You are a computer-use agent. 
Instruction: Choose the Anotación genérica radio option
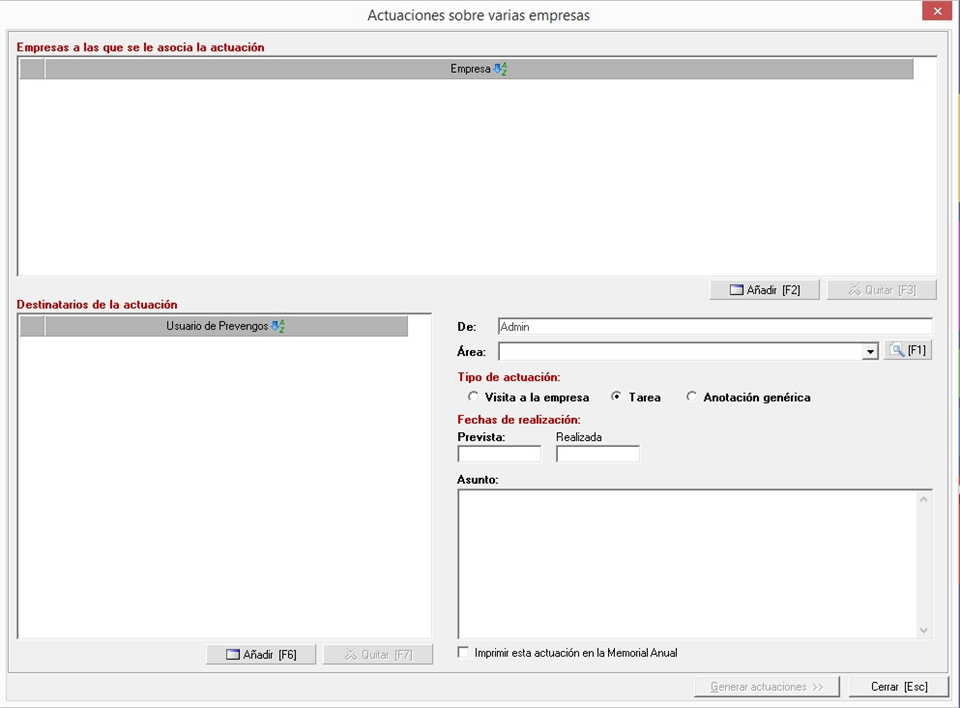[691, 397]
